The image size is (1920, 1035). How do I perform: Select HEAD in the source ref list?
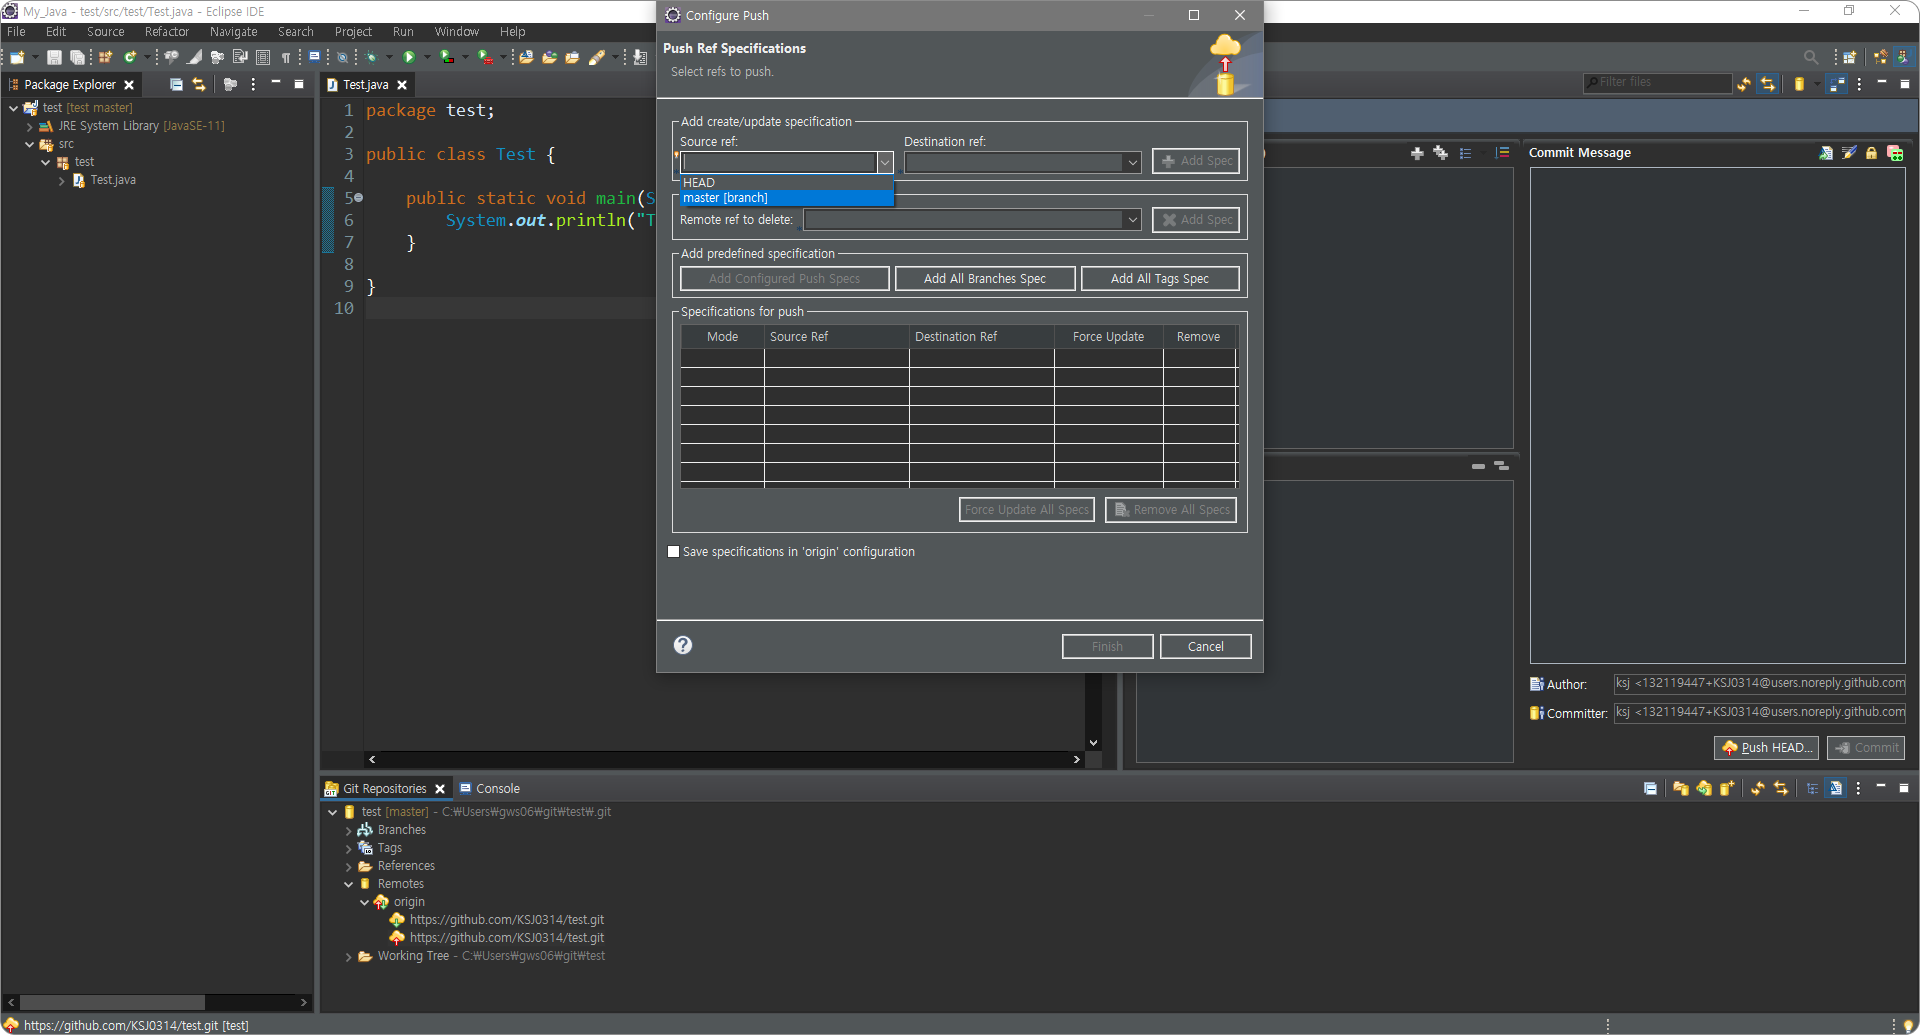coord(787,183)
